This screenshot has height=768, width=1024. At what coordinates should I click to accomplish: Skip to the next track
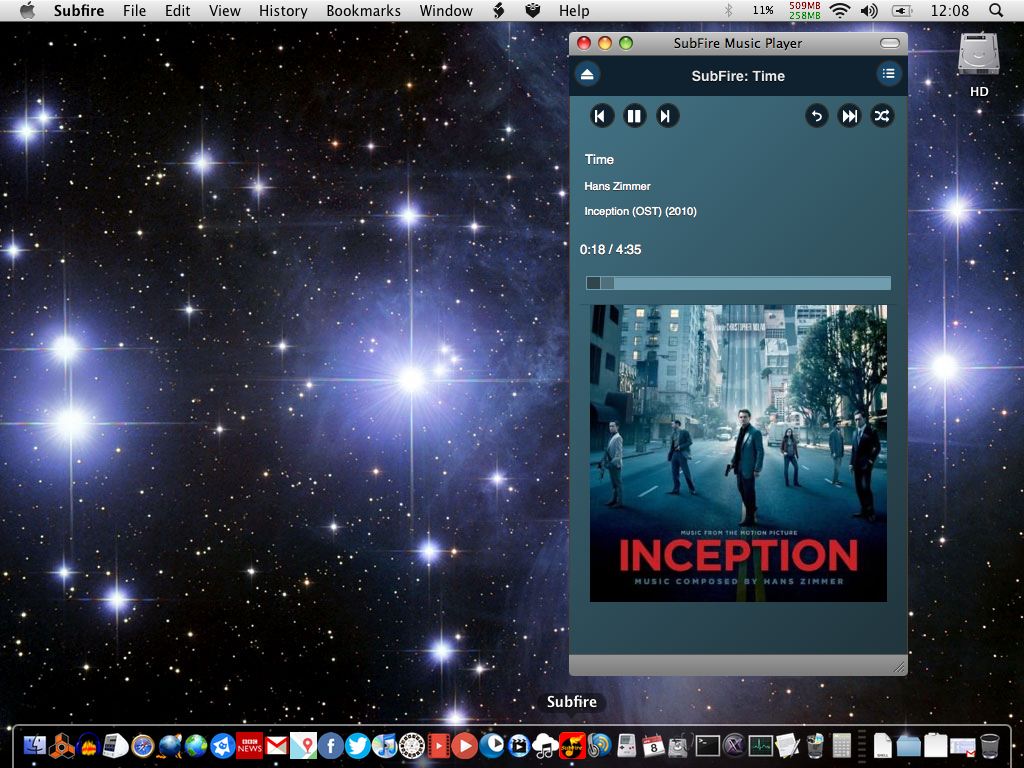click(x=666, y=116)
